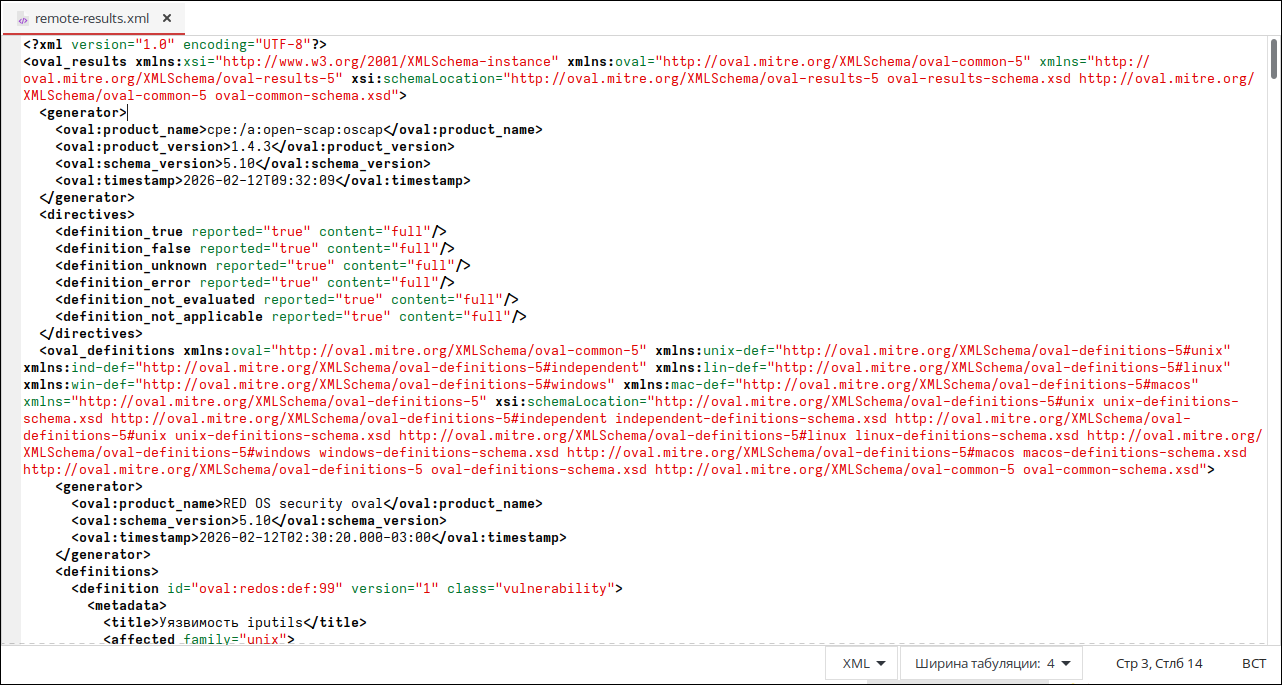Click the definition_unknown tag
The height and width of the screenshot is (685, 1282).
coord(131,265)
